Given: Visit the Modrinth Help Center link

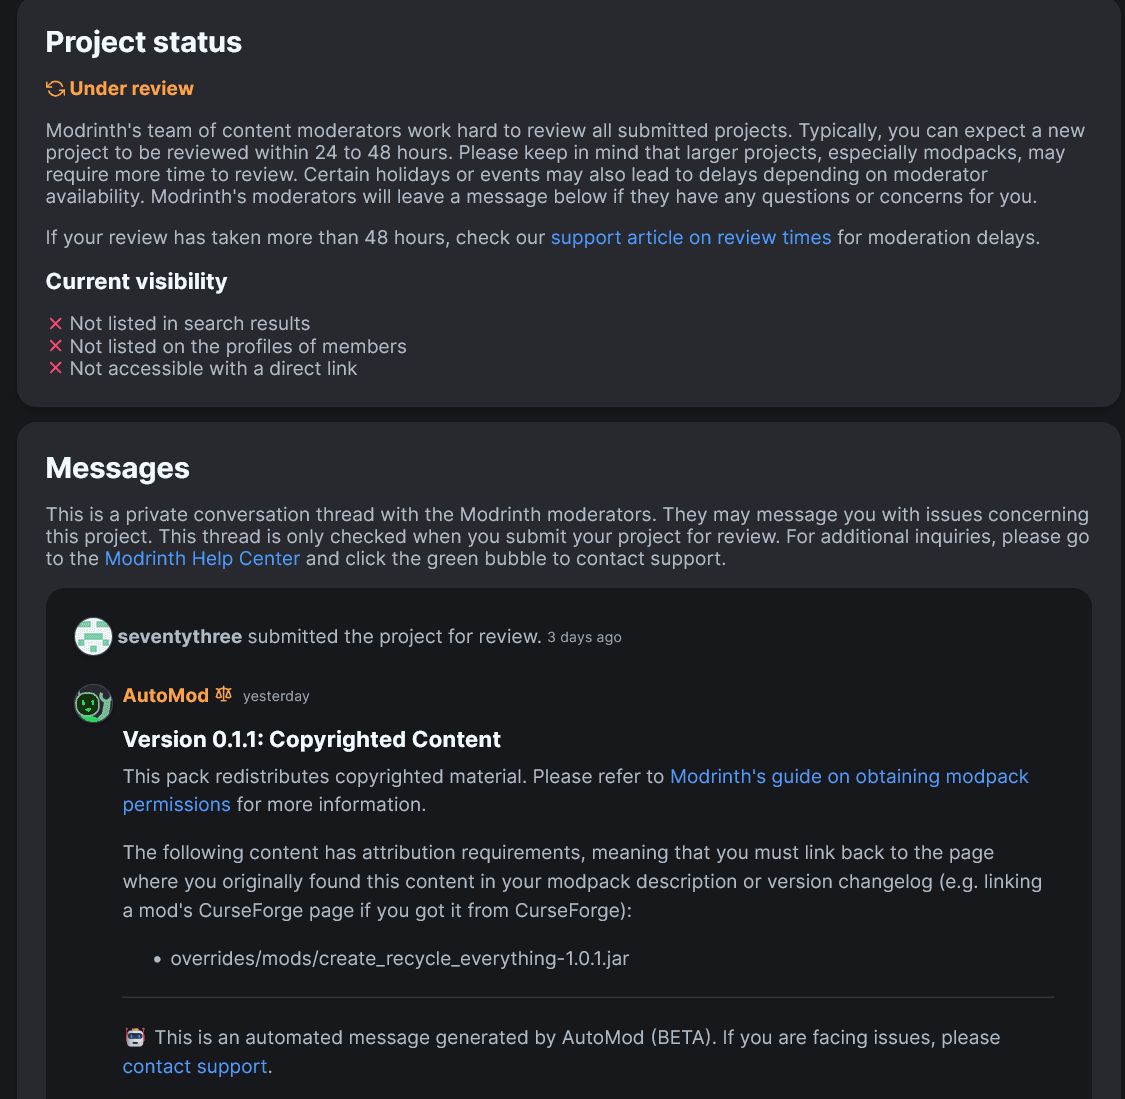Looking at the screenshot, I should [202, 558].
